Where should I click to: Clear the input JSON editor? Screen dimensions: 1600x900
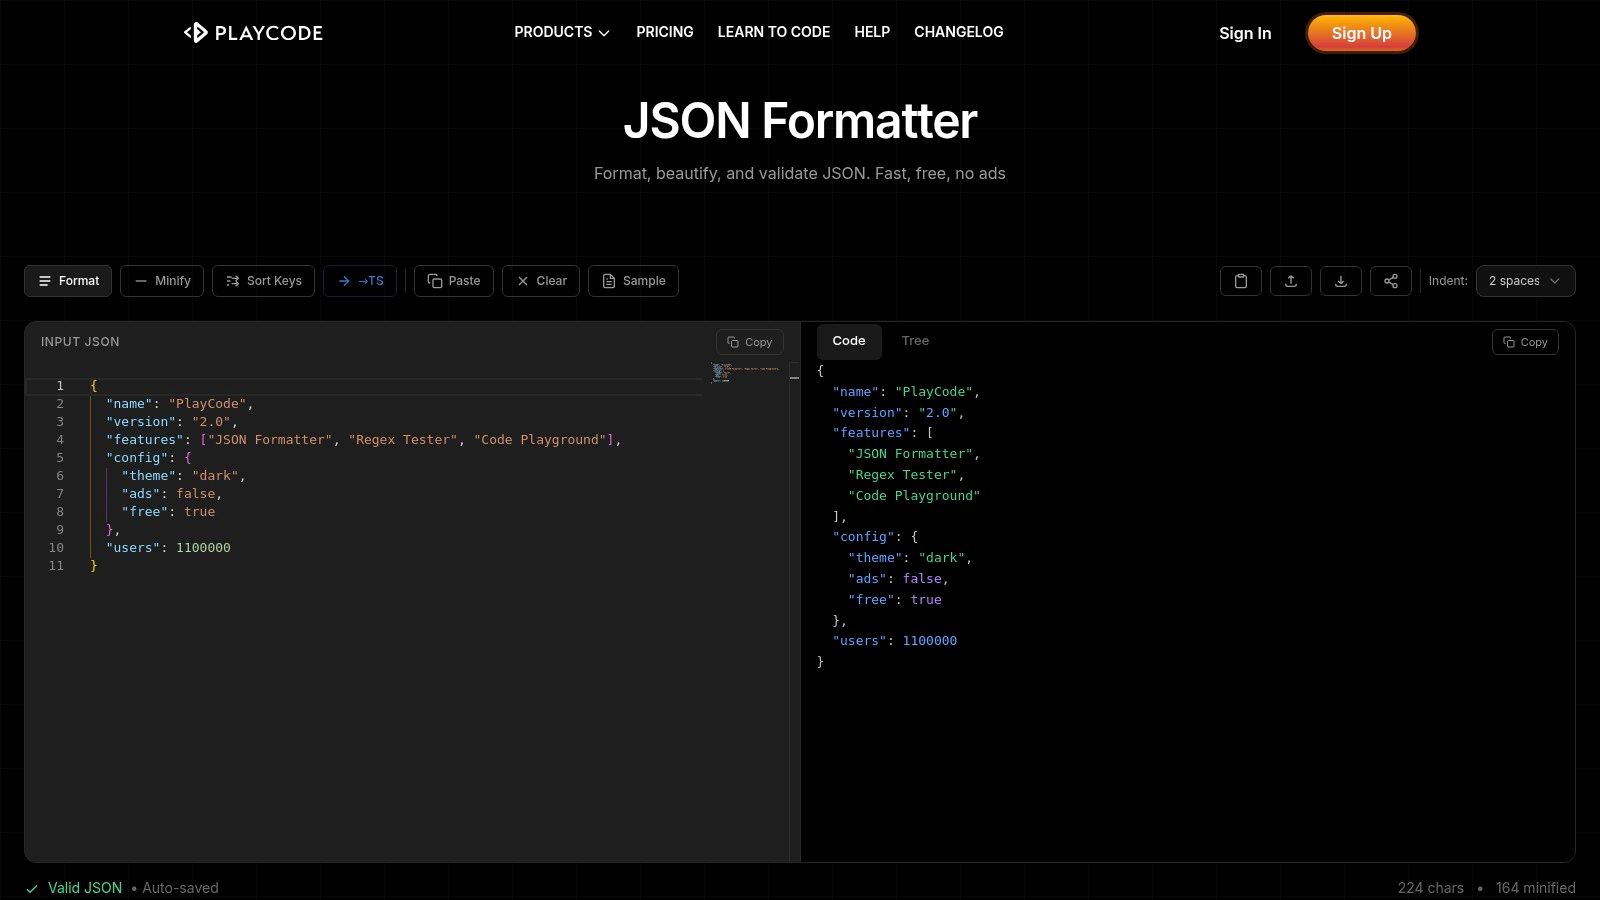coord(540,281)
